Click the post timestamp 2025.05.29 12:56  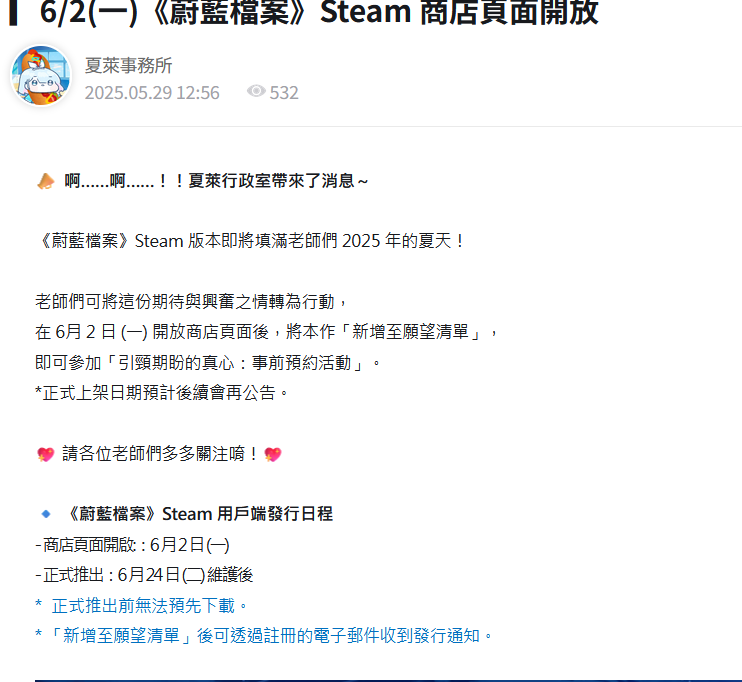click(152, 93)
